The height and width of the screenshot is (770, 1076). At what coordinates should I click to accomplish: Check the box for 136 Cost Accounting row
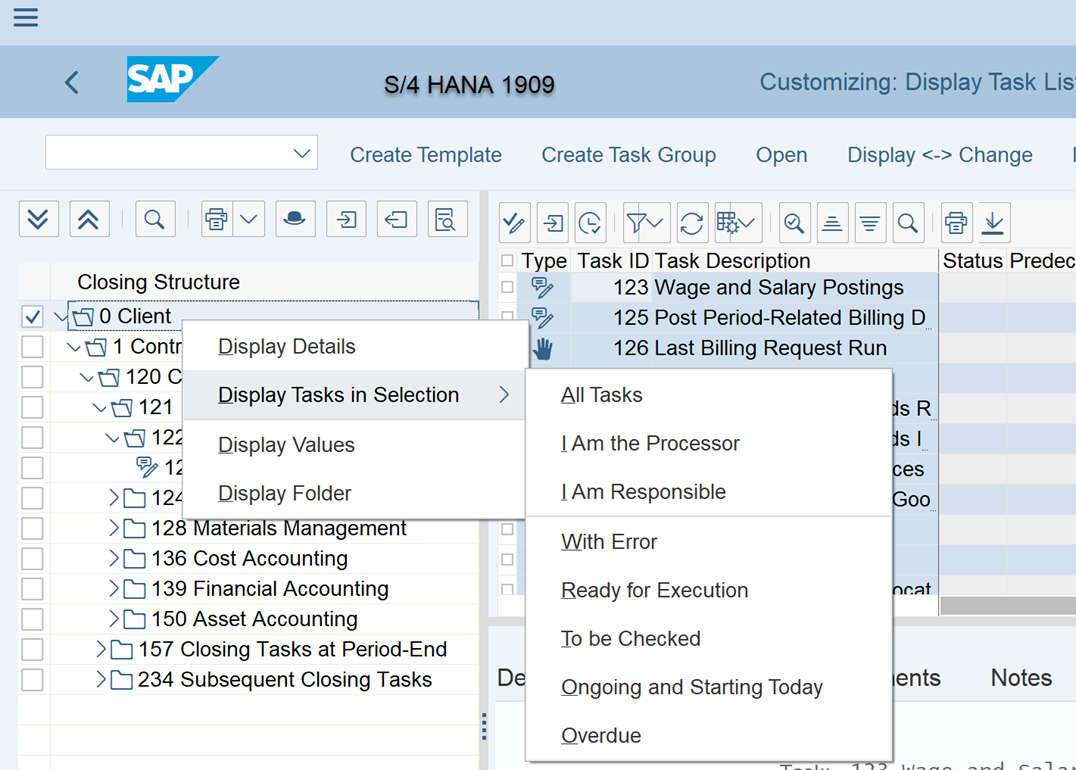click(x=32, y=559)
